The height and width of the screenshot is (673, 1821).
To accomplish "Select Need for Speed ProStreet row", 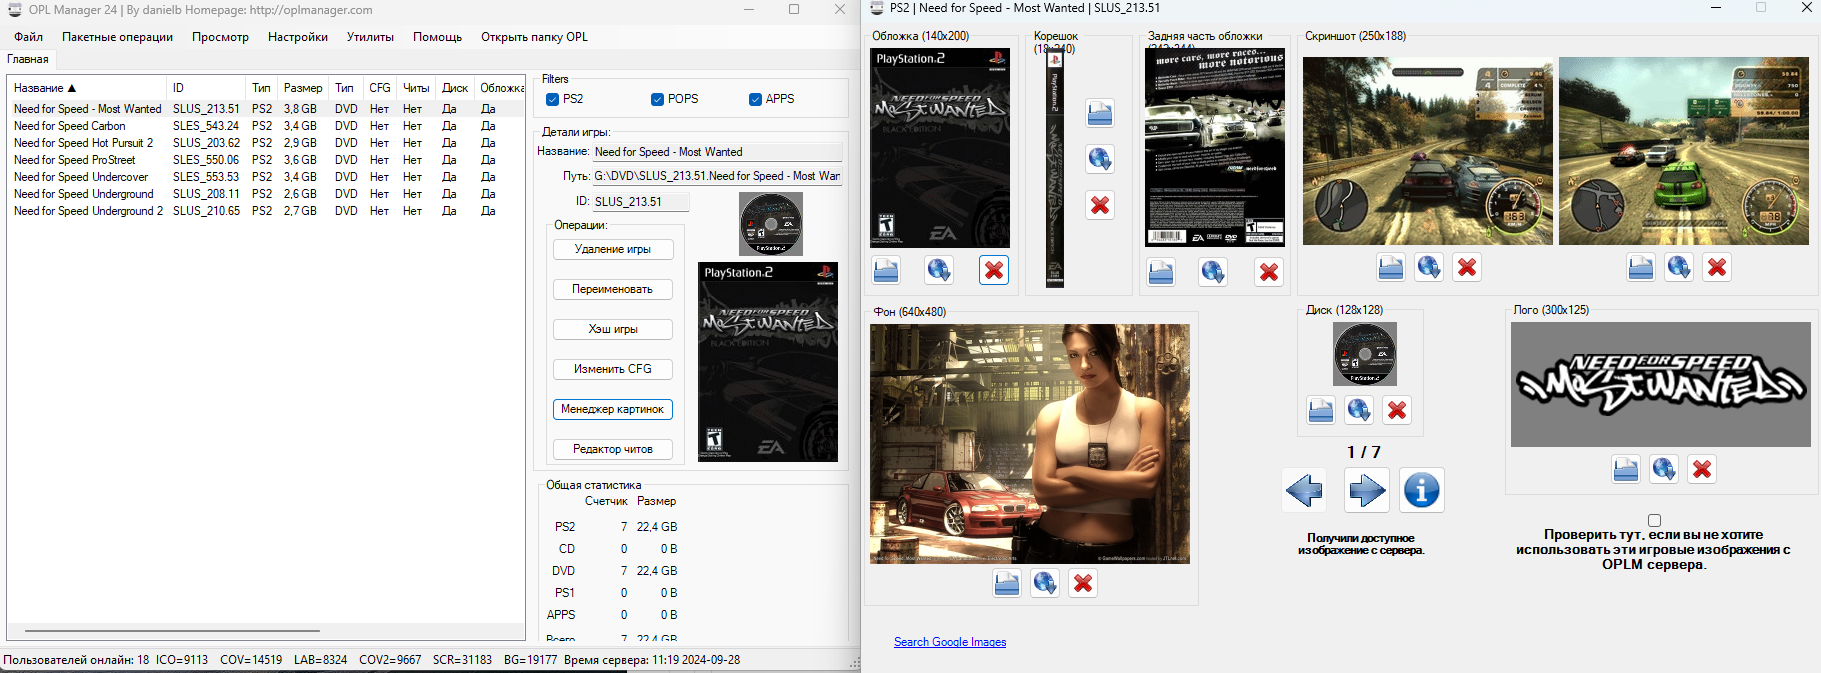I will click(266, 160).
